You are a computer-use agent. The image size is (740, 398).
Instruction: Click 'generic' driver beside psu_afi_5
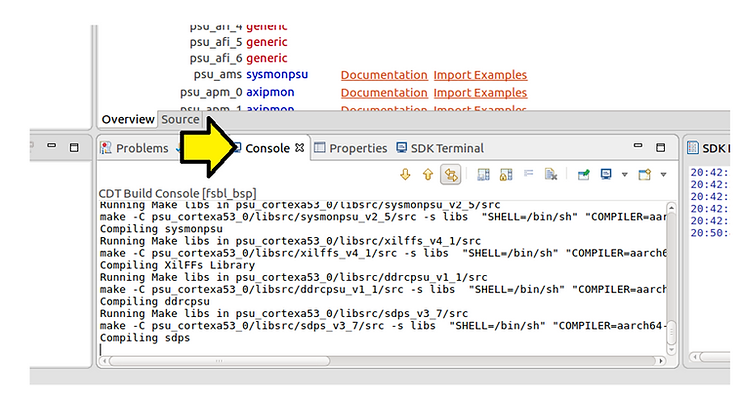pos(267,42)
